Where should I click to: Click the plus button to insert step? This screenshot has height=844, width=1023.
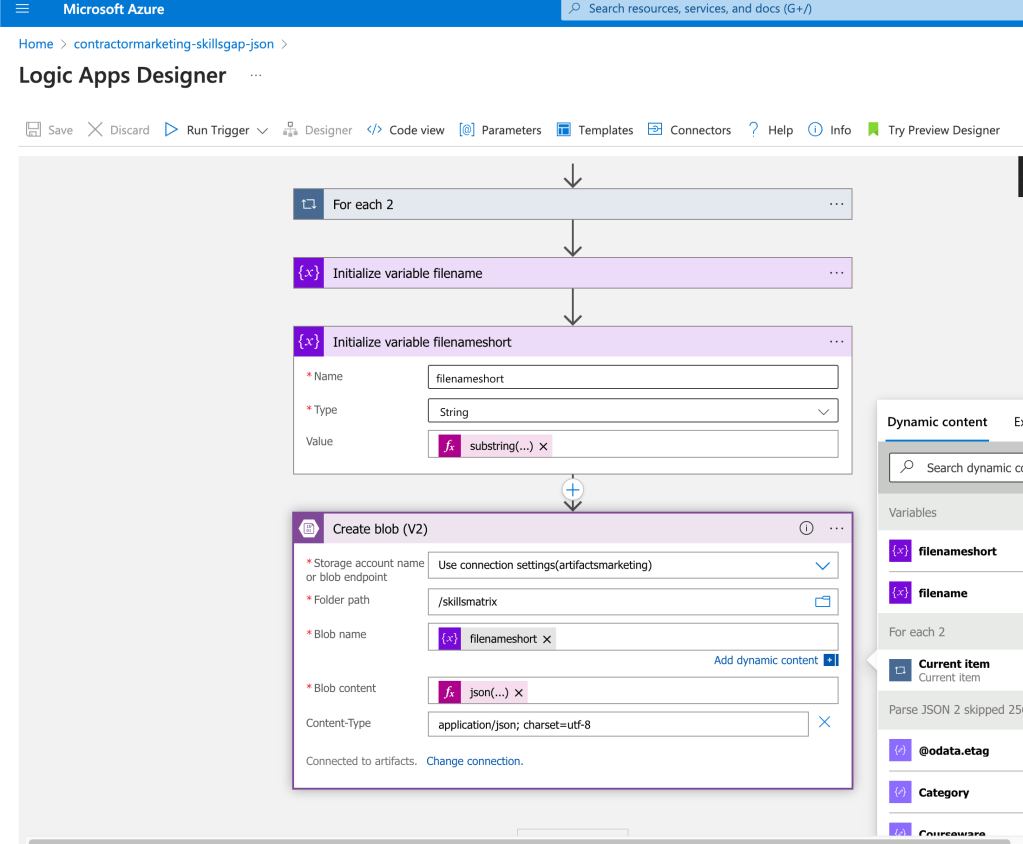point(572,490)
